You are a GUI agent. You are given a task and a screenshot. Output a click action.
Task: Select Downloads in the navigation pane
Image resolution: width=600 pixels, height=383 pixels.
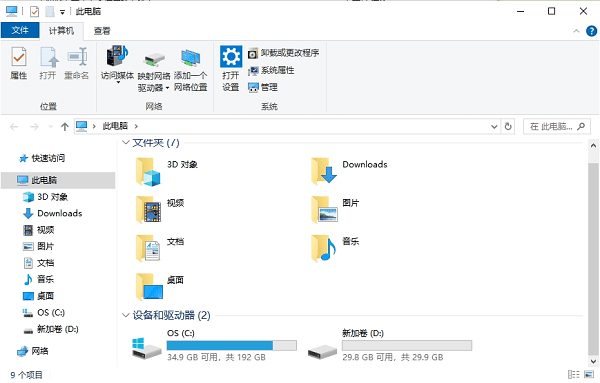[60, 213]
